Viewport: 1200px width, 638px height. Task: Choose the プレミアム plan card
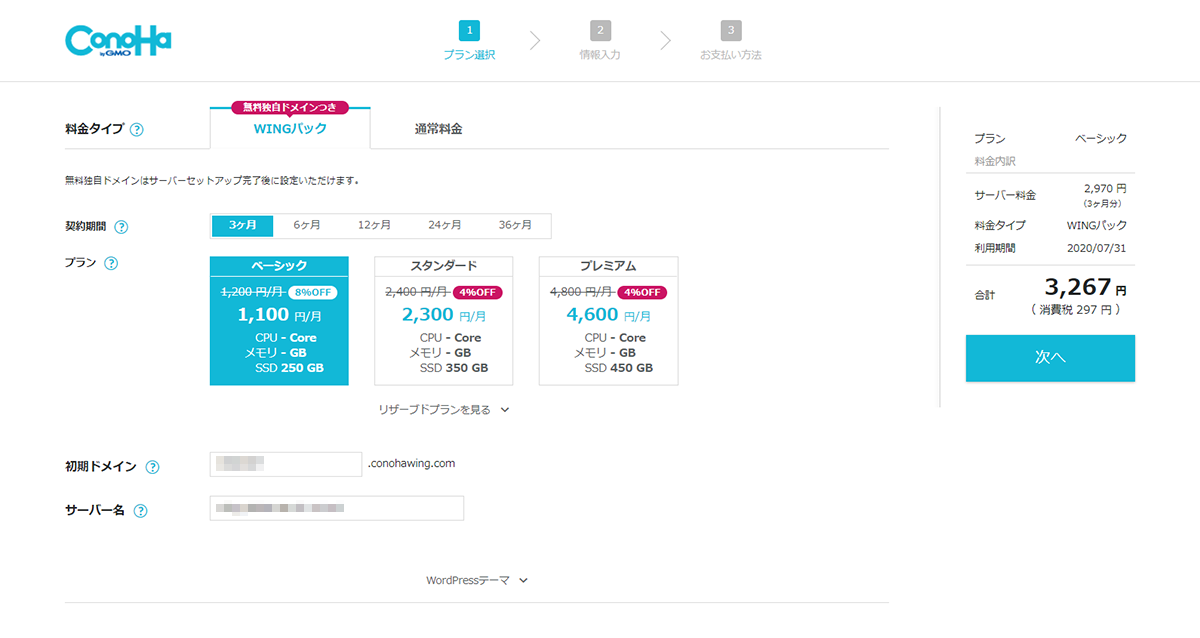point(608,321)
